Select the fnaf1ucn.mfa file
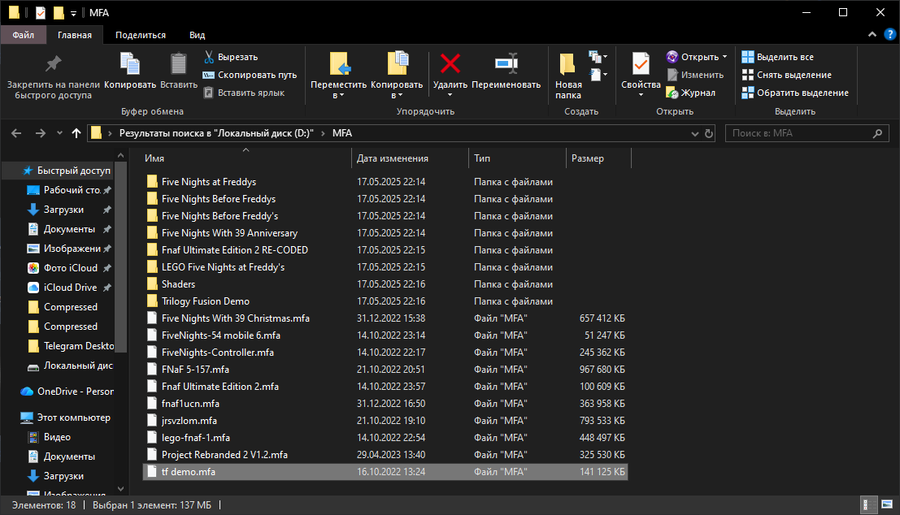 [x=190, y=404]
